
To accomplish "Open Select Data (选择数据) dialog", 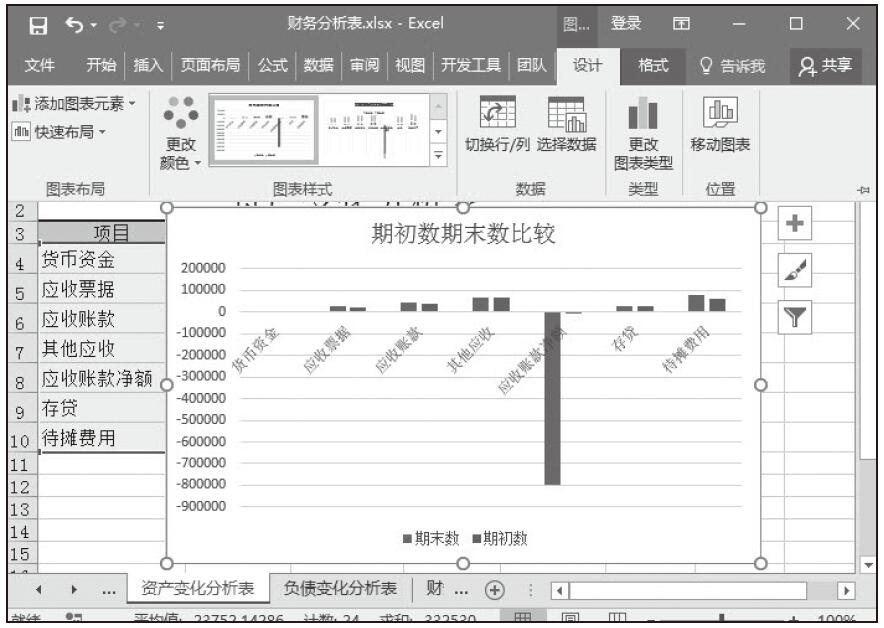I will point(566,127).
